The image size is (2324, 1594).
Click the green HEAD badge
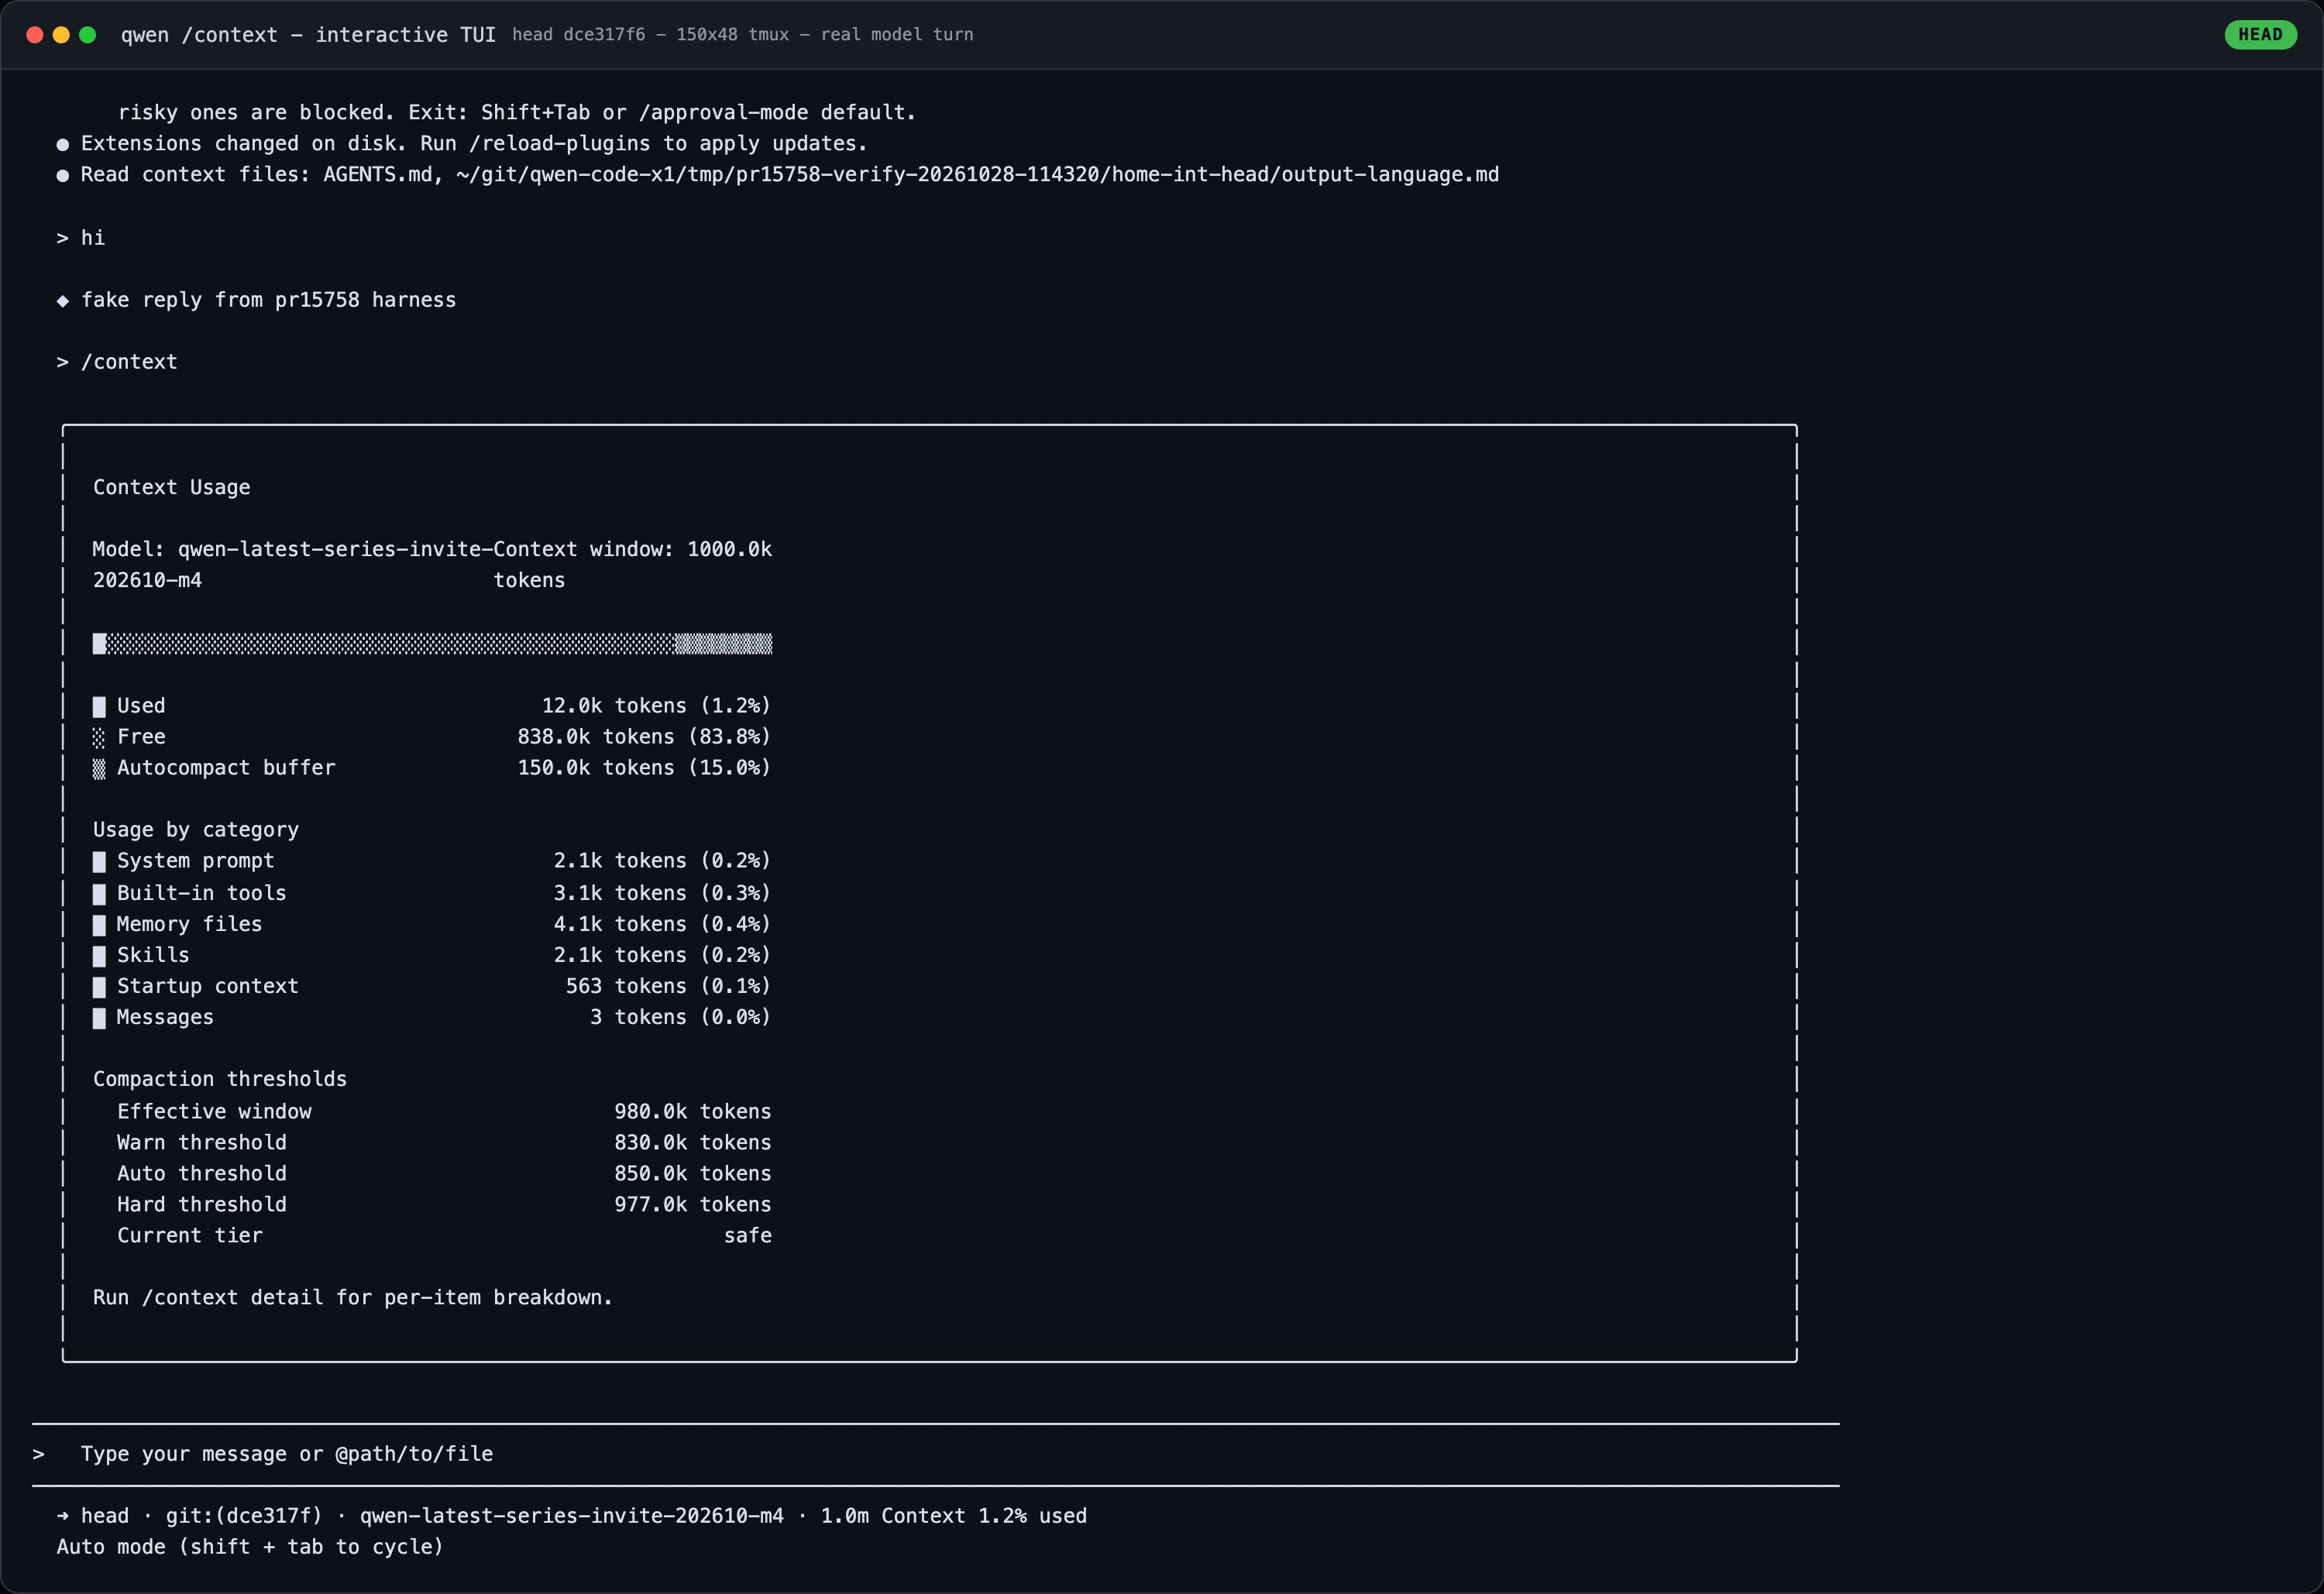(2260, 34)
